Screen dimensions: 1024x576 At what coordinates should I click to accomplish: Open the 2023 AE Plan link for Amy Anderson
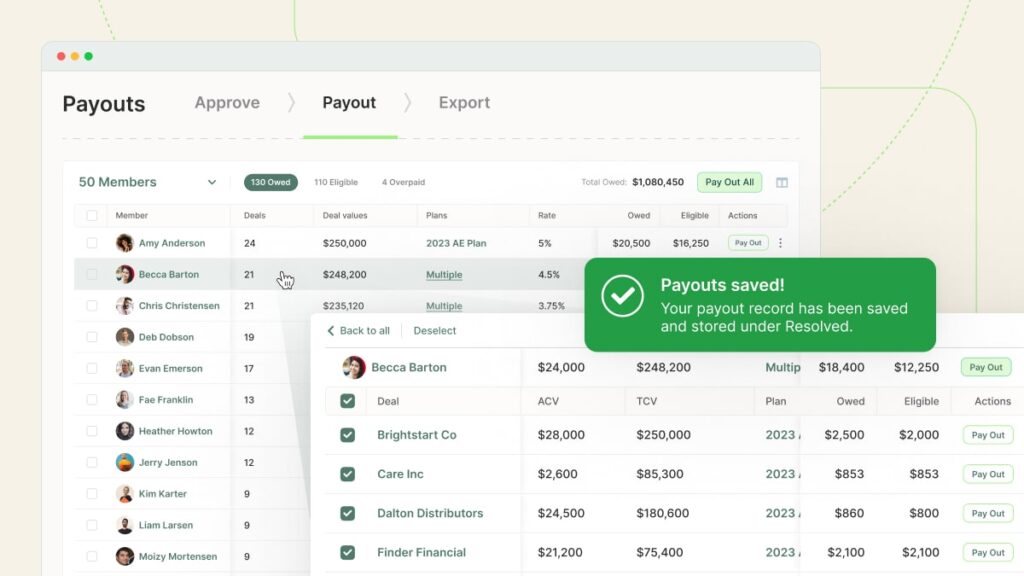pyautogui.click(x=456, y=243)
